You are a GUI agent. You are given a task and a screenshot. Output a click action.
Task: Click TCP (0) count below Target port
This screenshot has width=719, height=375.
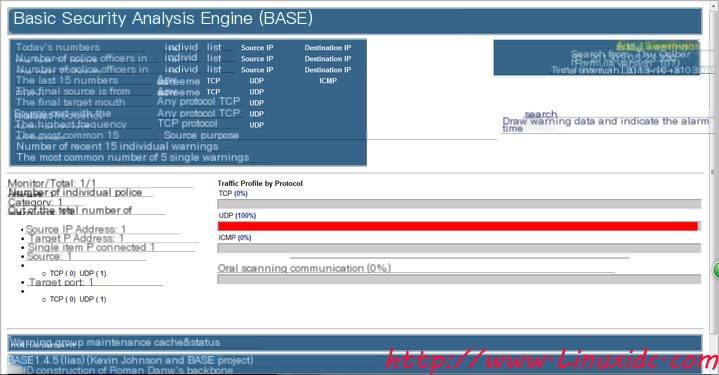pyautogui.click(x=63, y=299)
